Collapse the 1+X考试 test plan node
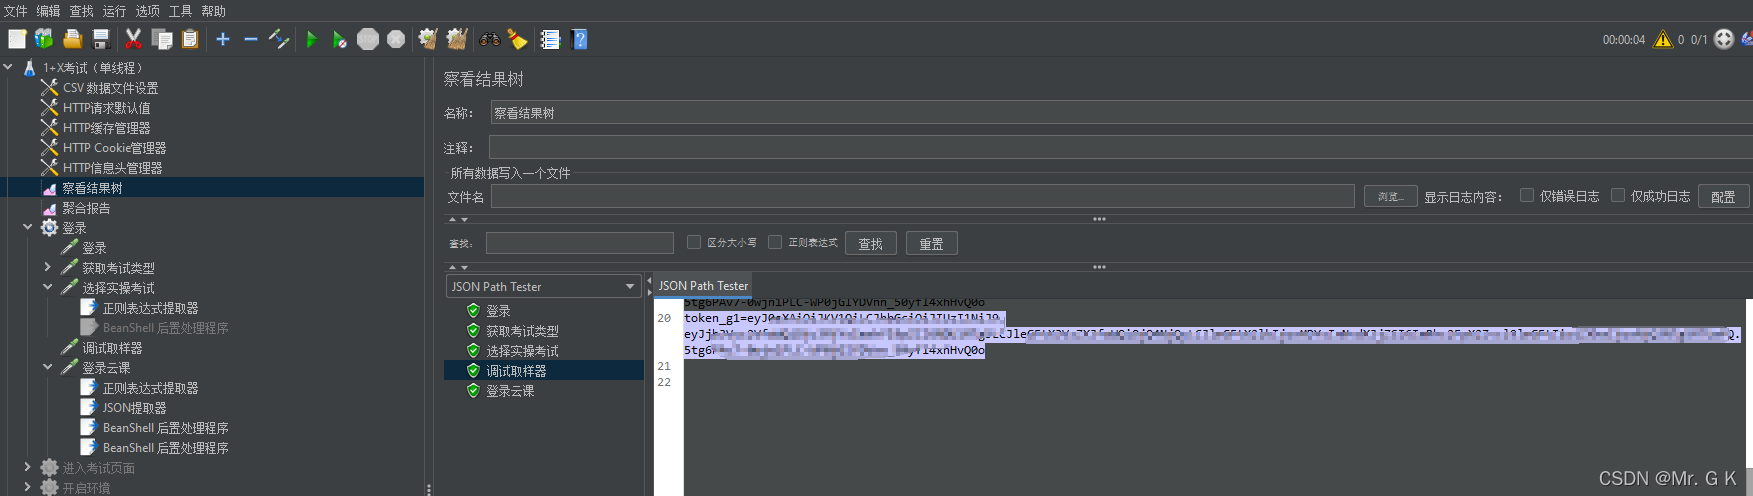Image resolution: width=1753 pixels, height=496 pixels. [8, 67]
